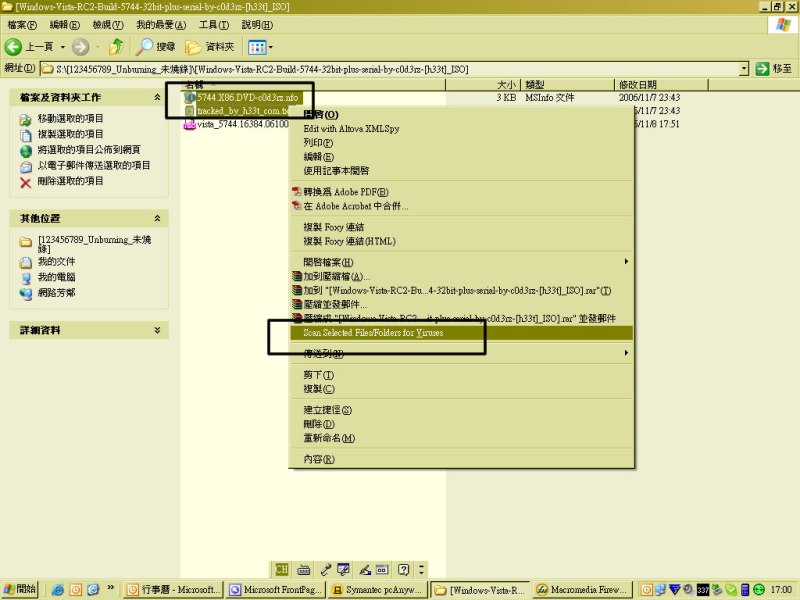Select 複製 Foxy 連結(HTML) entry
The height and width of the screenshot is (600, 800).
(x=461, y=241)
